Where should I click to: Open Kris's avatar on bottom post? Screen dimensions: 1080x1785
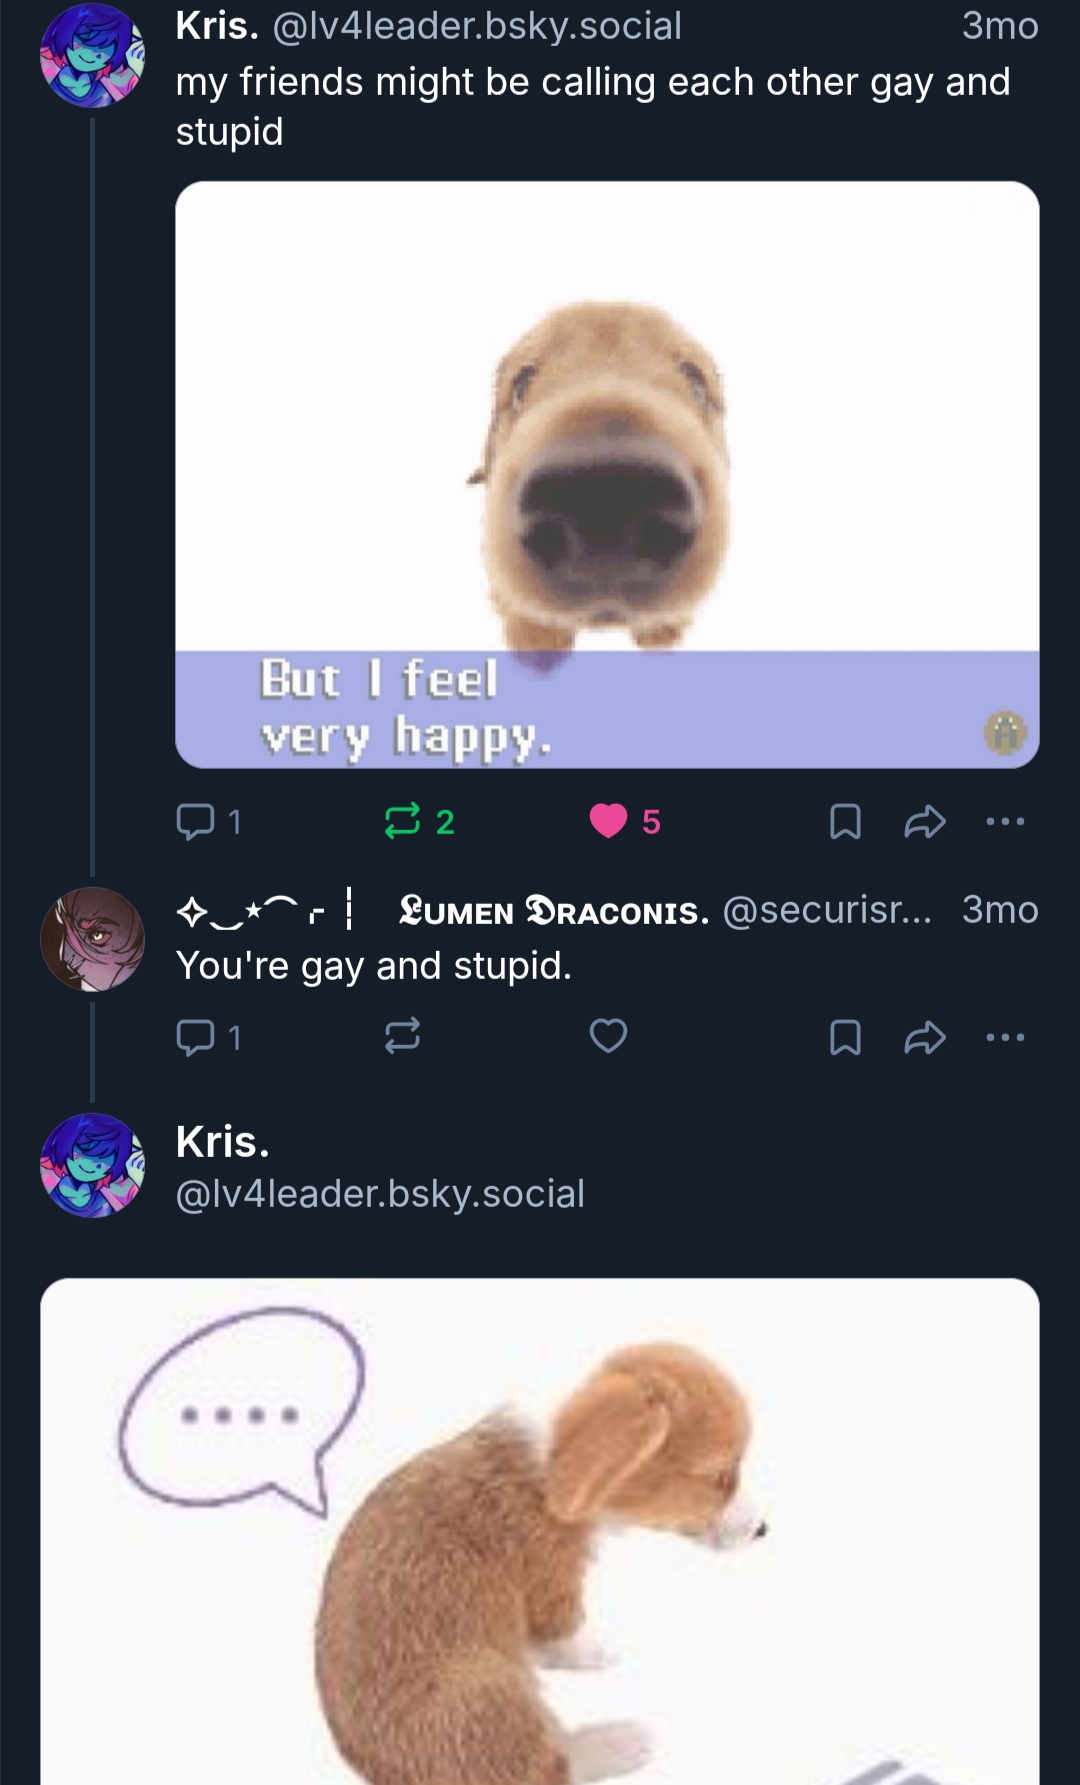[92, 1165]
